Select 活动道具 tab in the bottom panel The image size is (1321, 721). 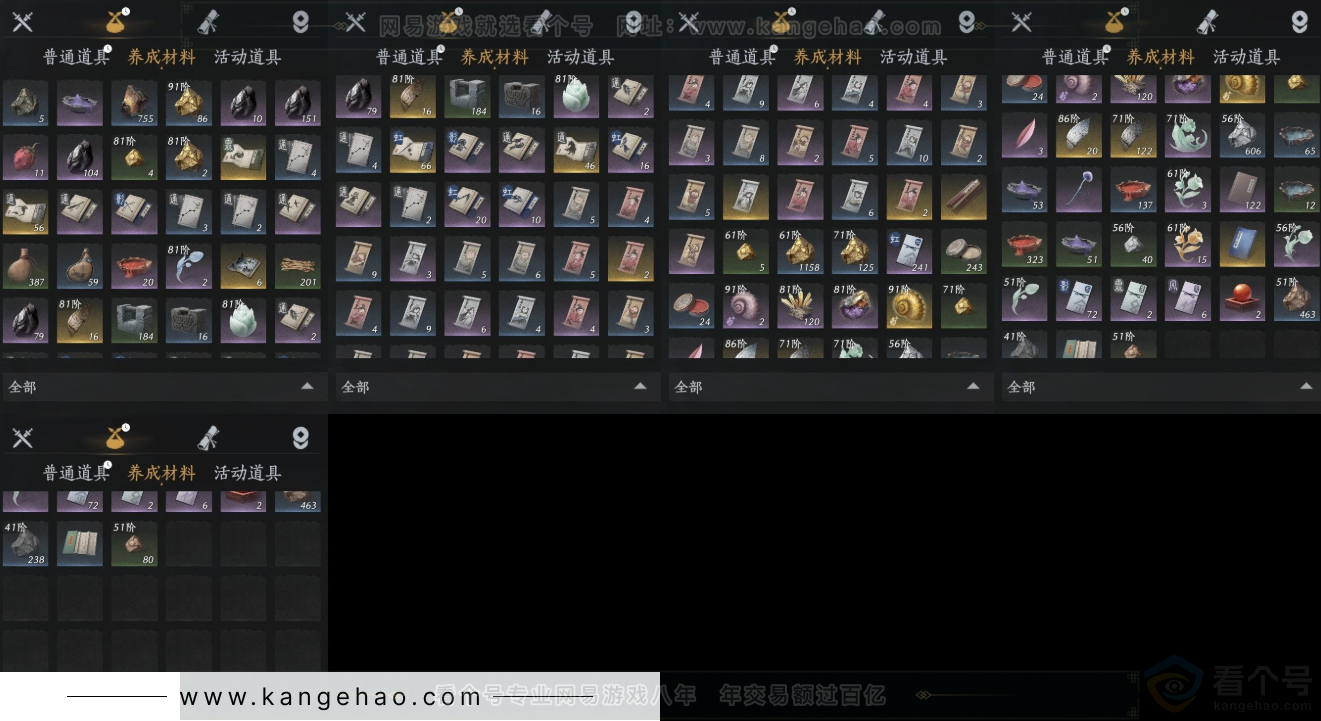pos(247,473)
